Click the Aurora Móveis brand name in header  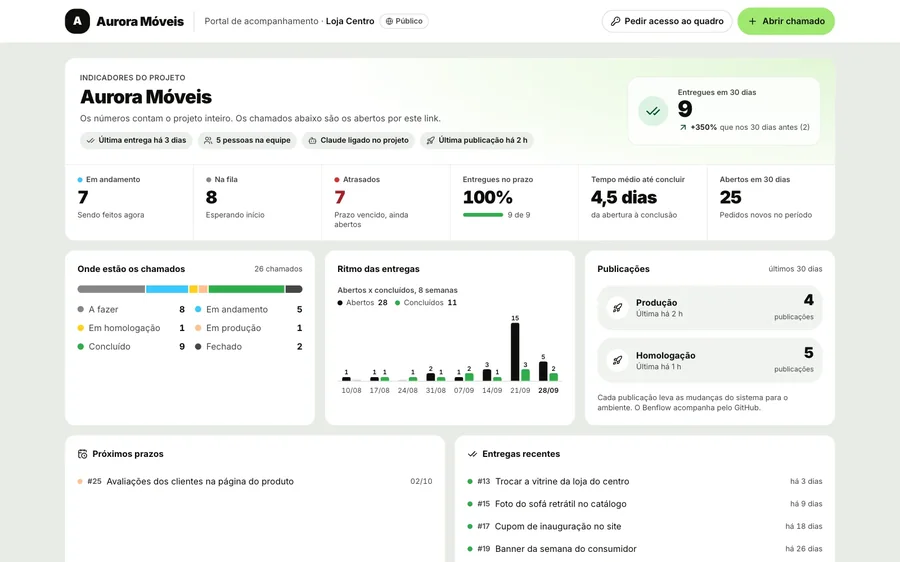[x=140, y=21]
